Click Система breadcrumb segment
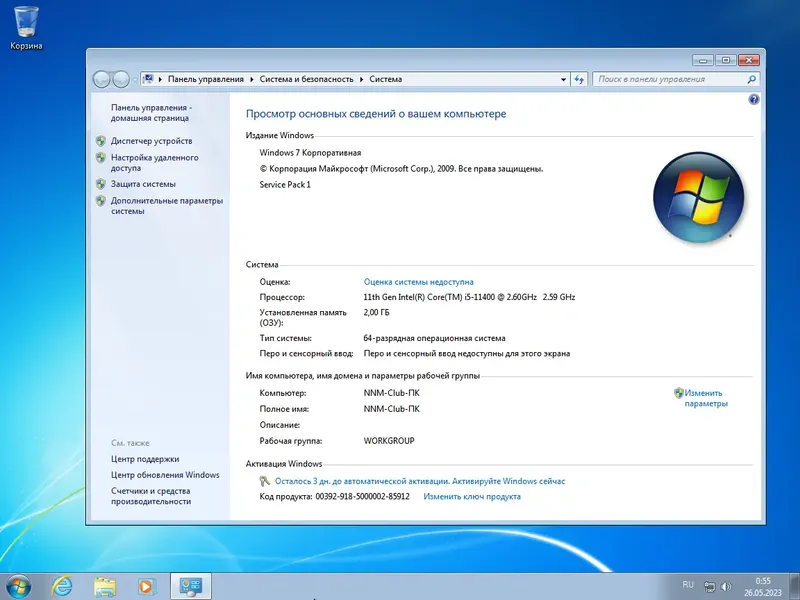This screenshot has width=800, height=600. [386, 79]
